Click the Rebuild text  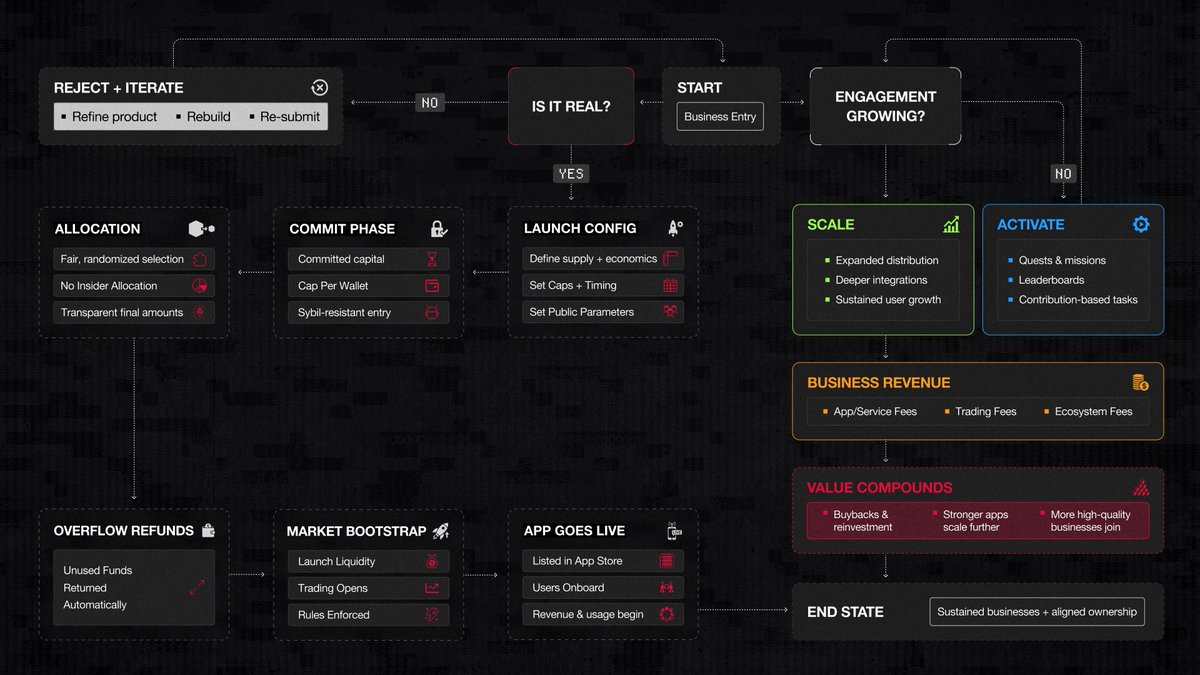[x=209, y=117]
